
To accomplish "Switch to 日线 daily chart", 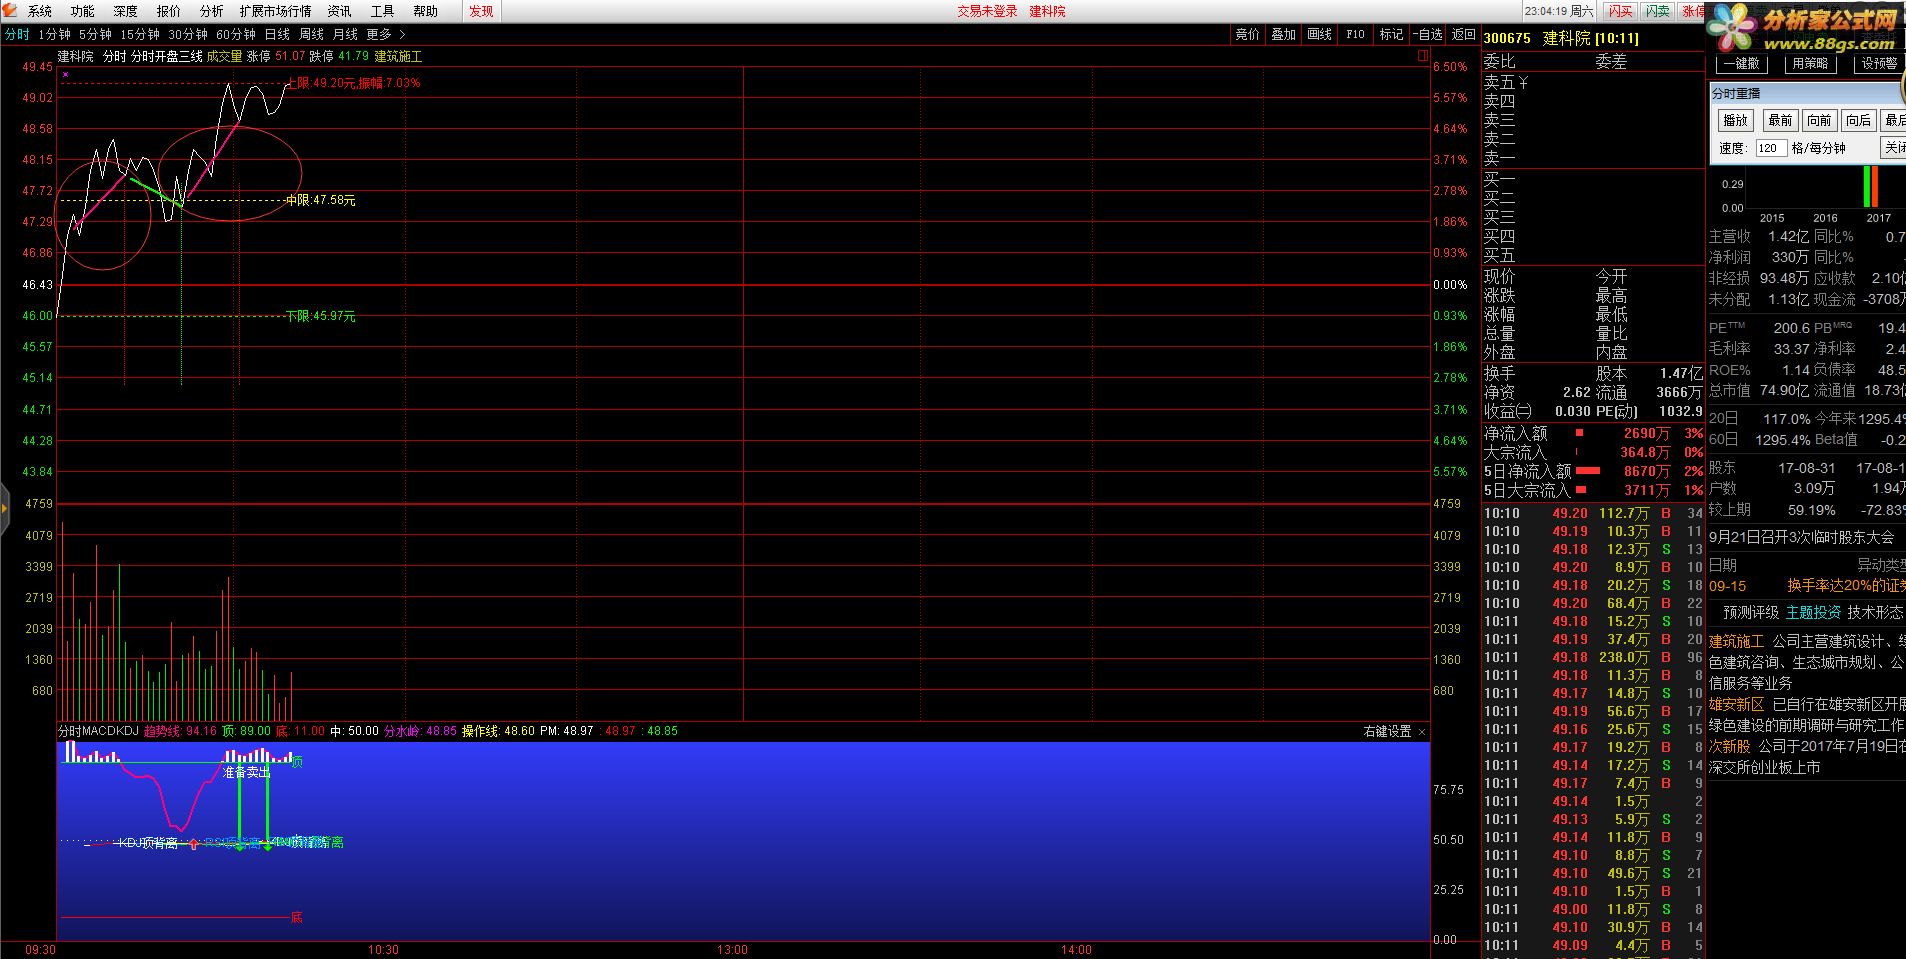I will (277, 34).
